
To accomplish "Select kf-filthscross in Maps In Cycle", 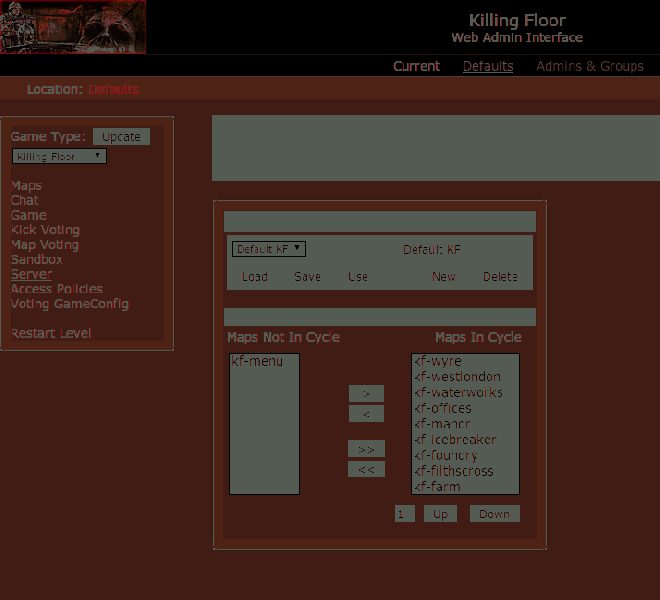I will pyautogui.click(x=465, y=471).
